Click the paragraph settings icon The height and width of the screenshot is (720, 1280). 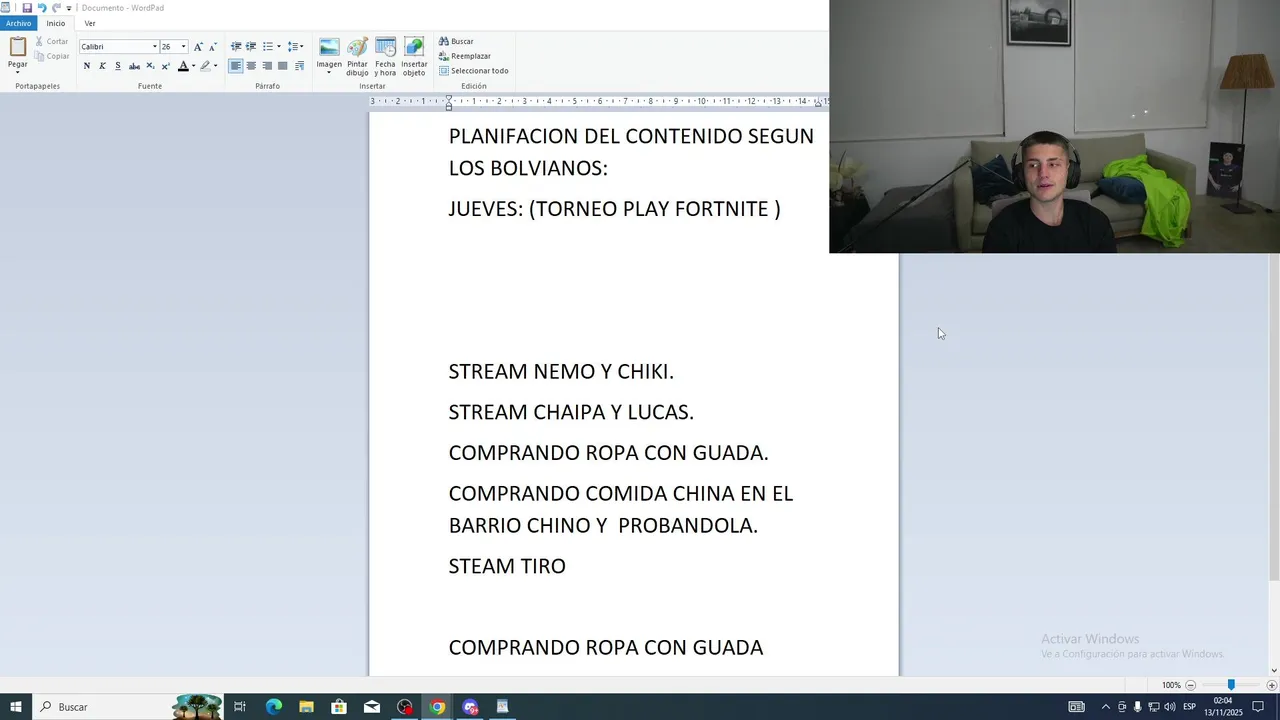(x=299, y=66)
